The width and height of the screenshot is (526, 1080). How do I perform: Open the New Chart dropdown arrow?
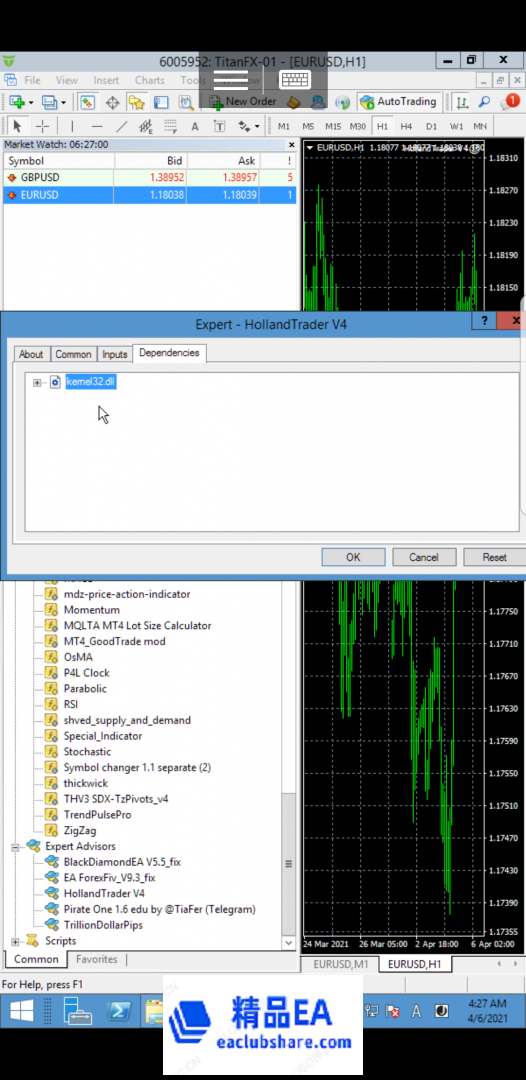(x=31, y=102)
